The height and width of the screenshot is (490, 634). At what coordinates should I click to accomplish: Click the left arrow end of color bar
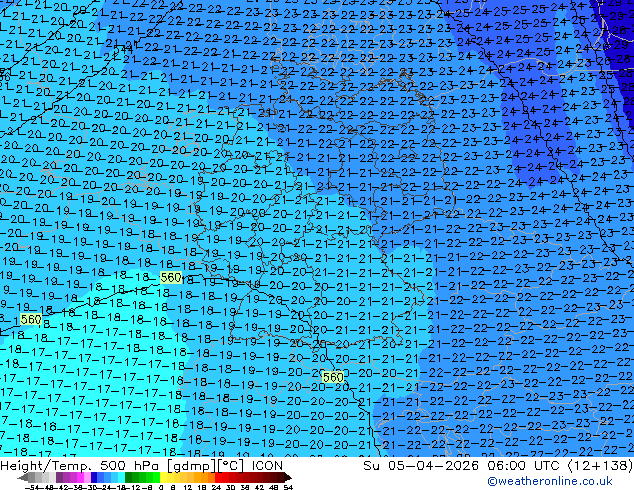(23, 477)
